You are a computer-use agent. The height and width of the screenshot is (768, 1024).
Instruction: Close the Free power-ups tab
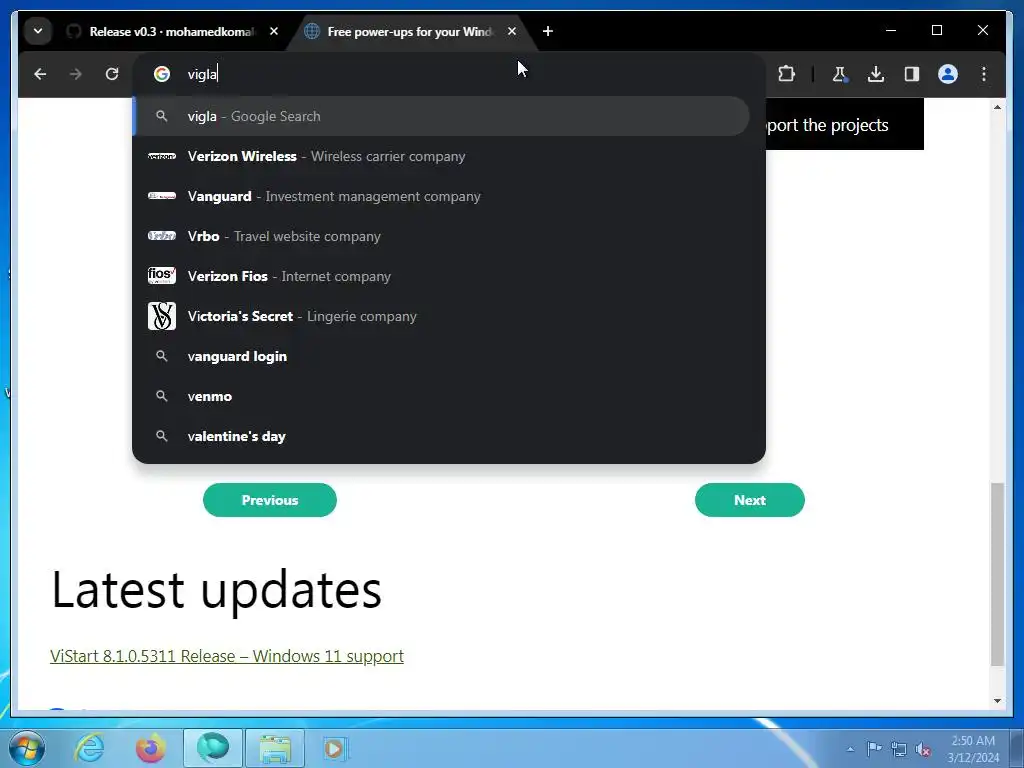pyautogui.click(x=512, y=31)
